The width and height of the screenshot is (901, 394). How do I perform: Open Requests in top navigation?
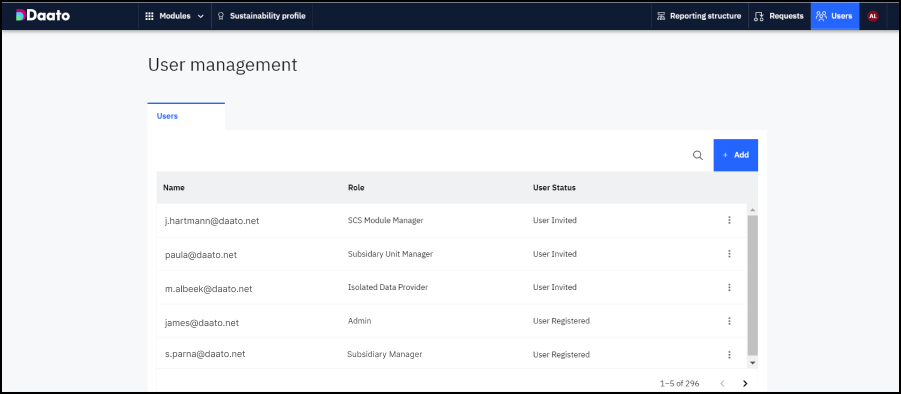779,16
